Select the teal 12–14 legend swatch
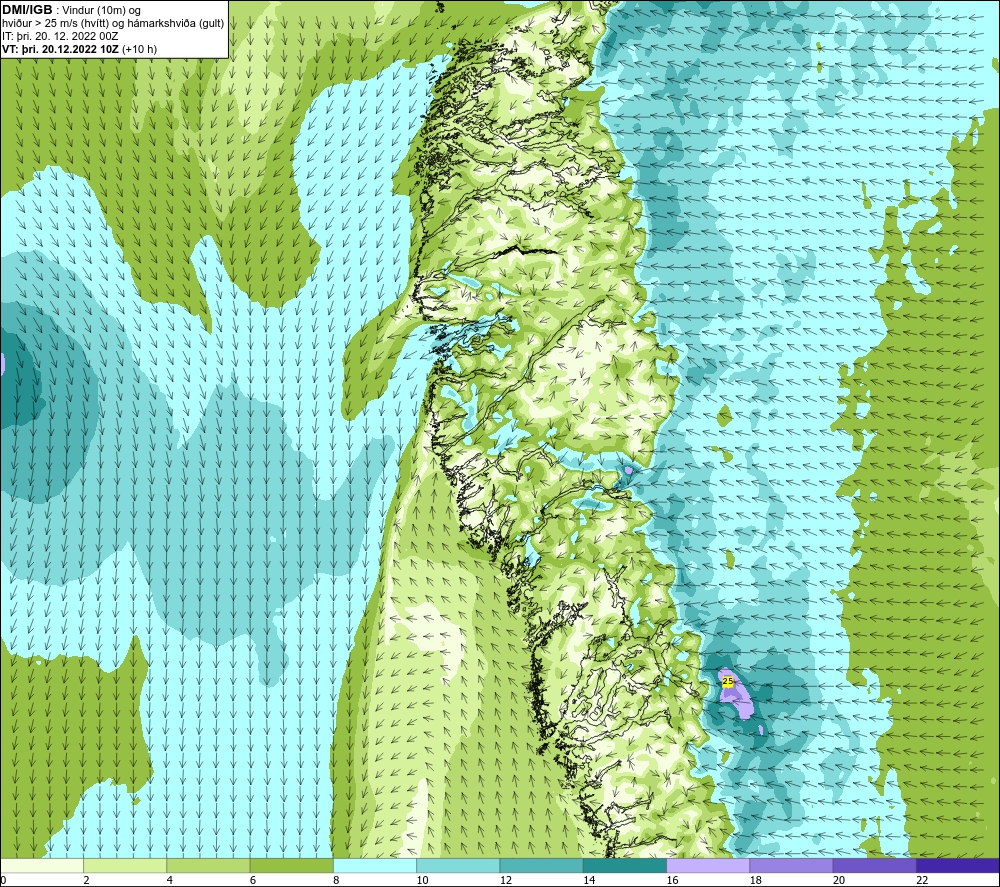Image resolution: width=1000 pixels, height=887 pixels. click(541, 865)
